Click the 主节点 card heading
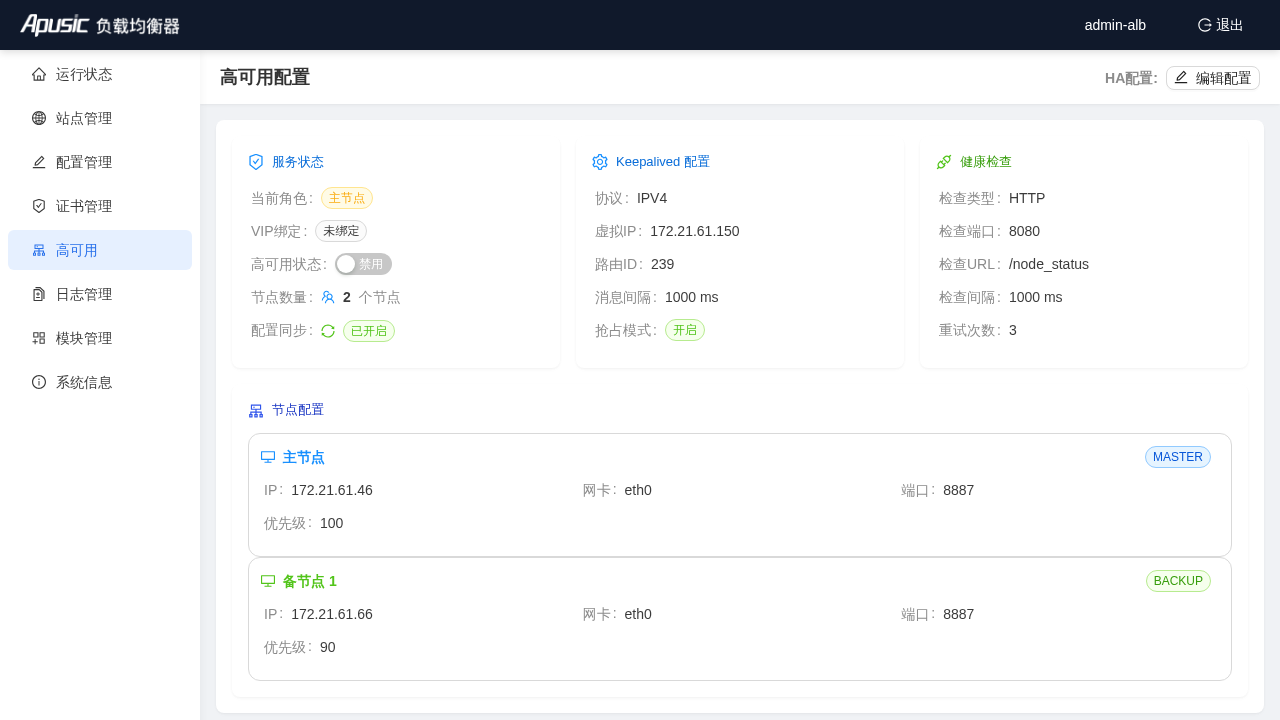Viewport: 1280px width, 720px height. (x=304, y=457)
